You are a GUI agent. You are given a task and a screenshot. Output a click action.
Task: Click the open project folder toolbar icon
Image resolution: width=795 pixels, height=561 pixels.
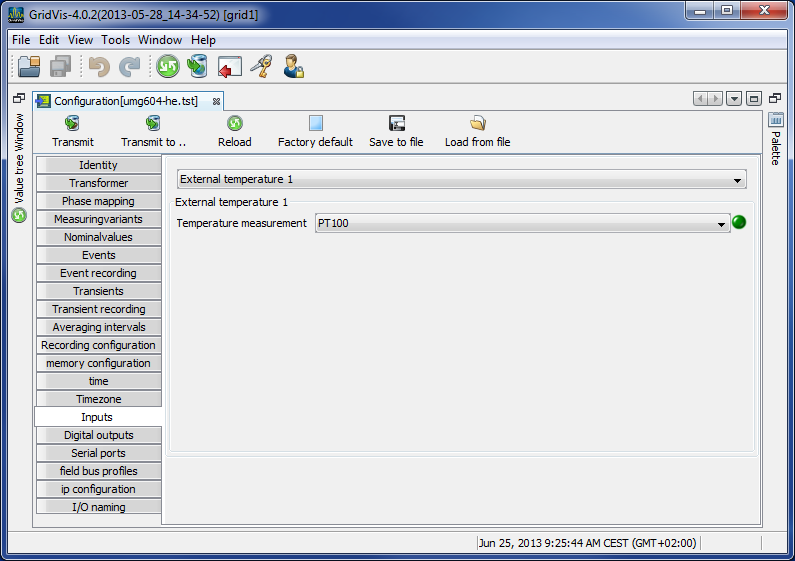tap(29, 67)
